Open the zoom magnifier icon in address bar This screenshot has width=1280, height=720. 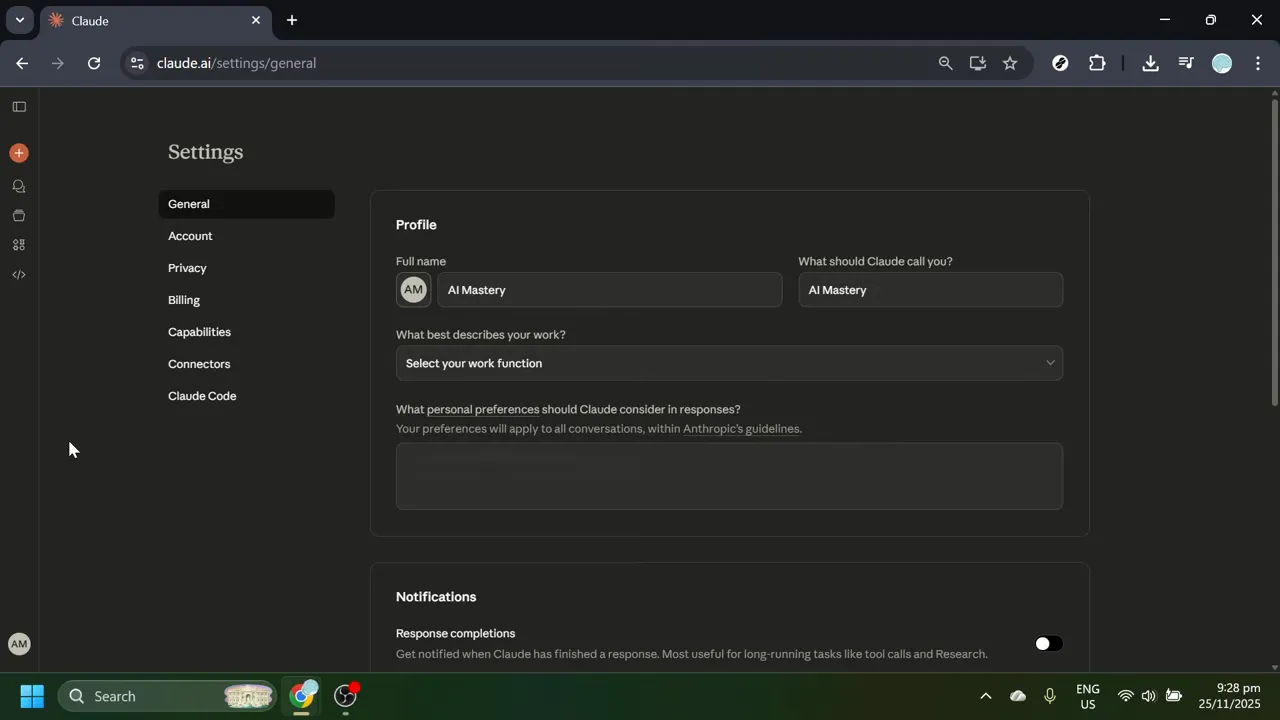[x=945, y=63]
